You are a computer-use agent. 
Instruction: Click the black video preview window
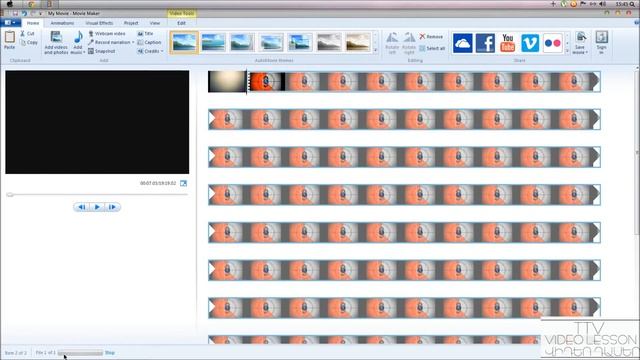(97, 122)
